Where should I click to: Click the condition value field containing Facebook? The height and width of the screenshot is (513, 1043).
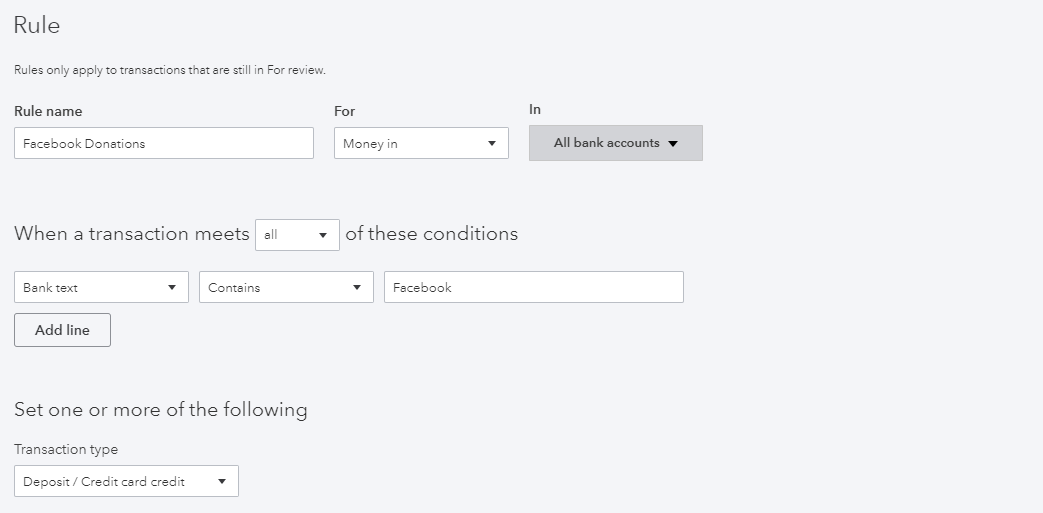[533, 287]
